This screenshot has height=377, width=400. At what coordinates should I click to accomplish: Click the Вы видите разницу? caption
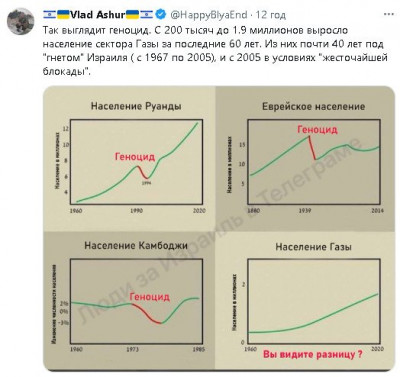(313, 354)
